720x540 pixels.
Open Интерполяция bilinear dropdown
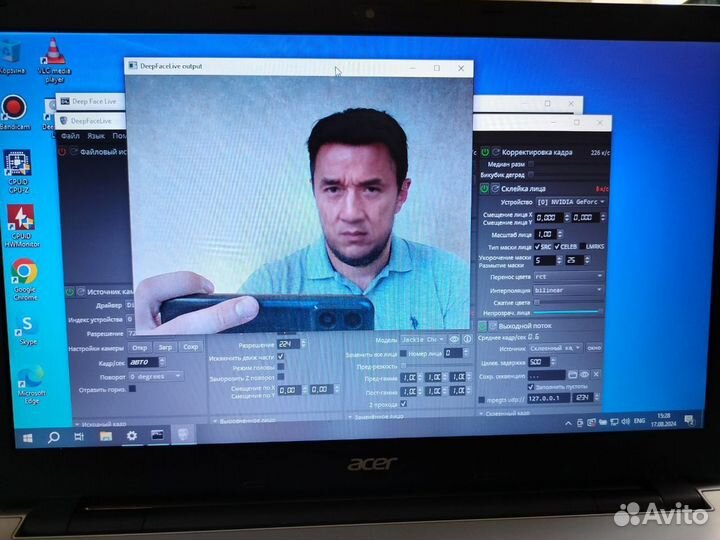568,290
